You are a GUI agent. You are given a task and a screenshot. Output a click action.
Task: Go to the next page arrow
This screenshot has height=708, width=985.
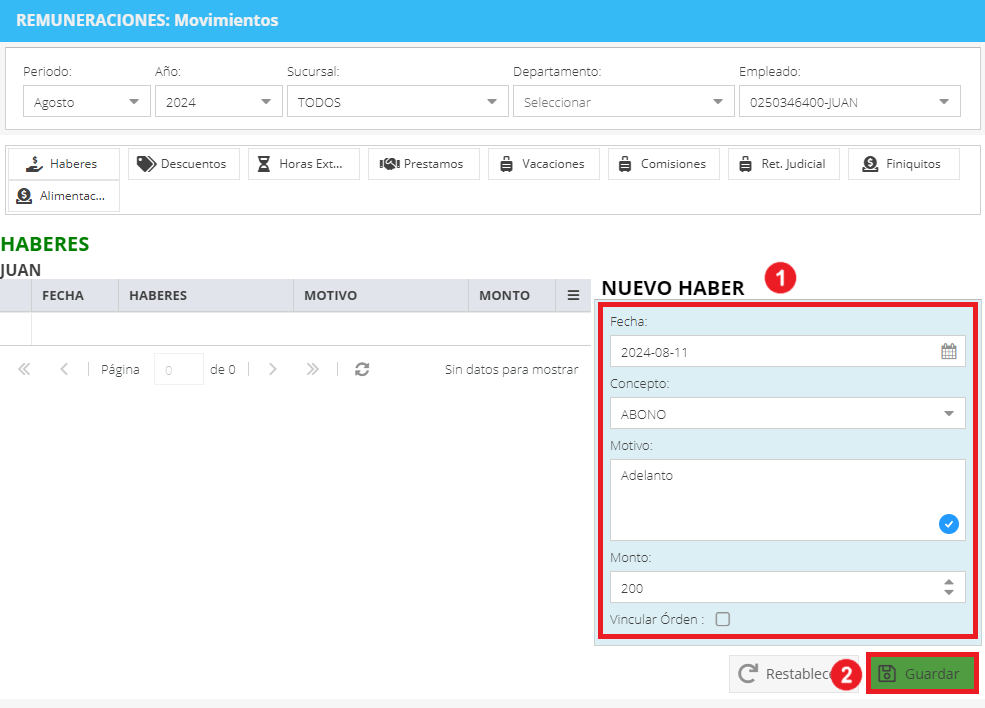[273, 369]
